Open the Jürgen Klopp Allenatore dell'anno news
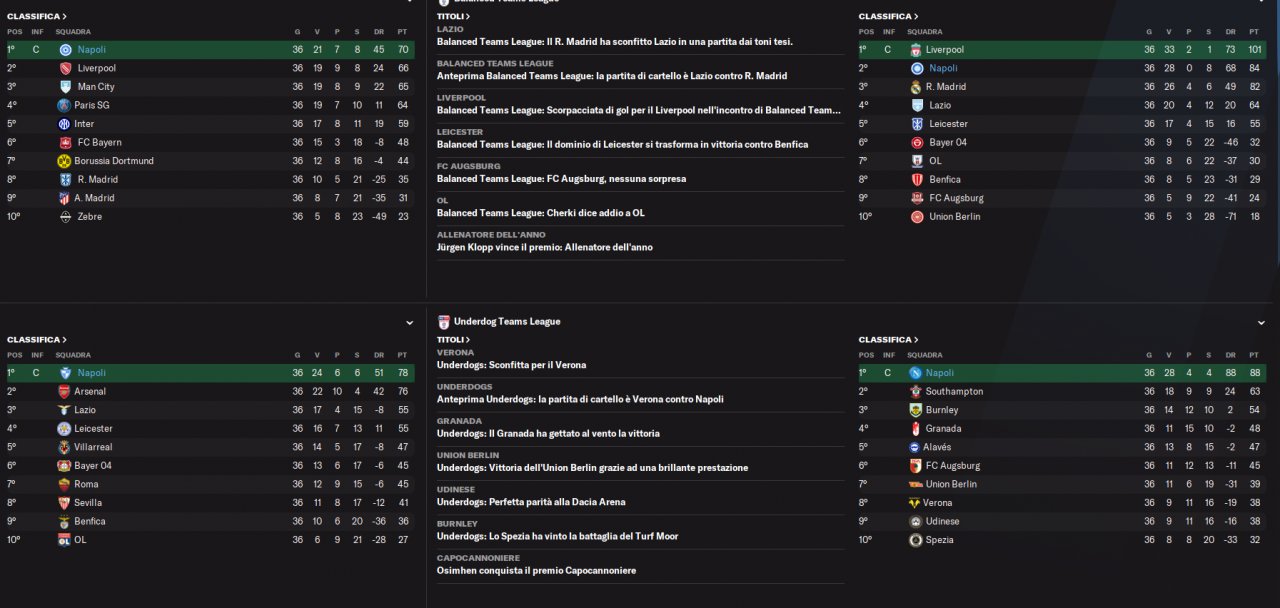The image size is (1280, 608). coord(544,247)
